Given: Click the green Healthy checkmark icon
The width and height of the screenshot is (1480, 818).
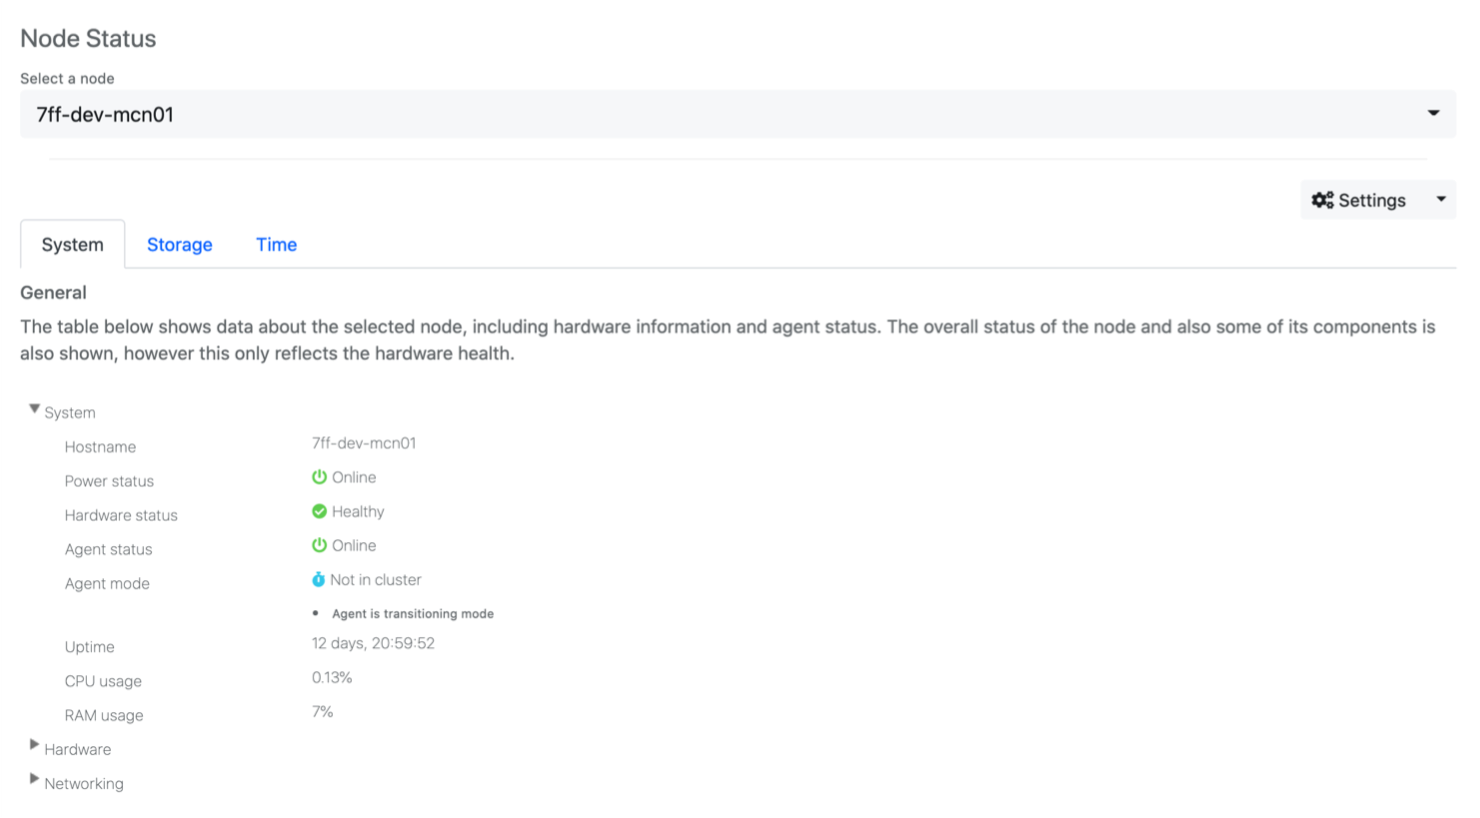Looking at the screenshot, I should (319, 511).
